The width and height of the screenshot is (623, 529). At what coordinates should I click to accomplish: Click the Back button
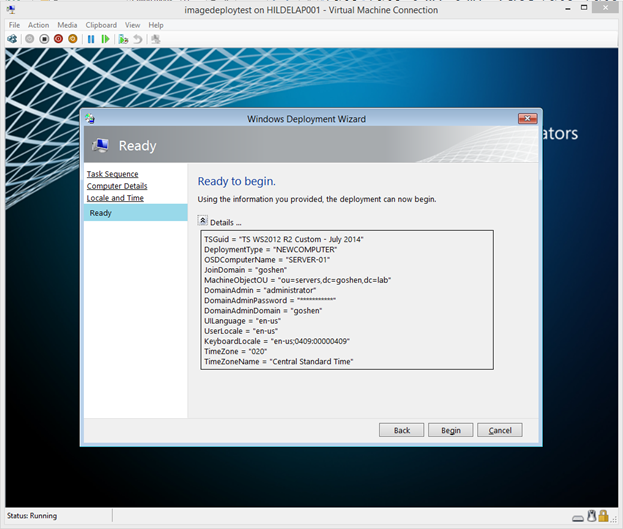pos(401,430)
